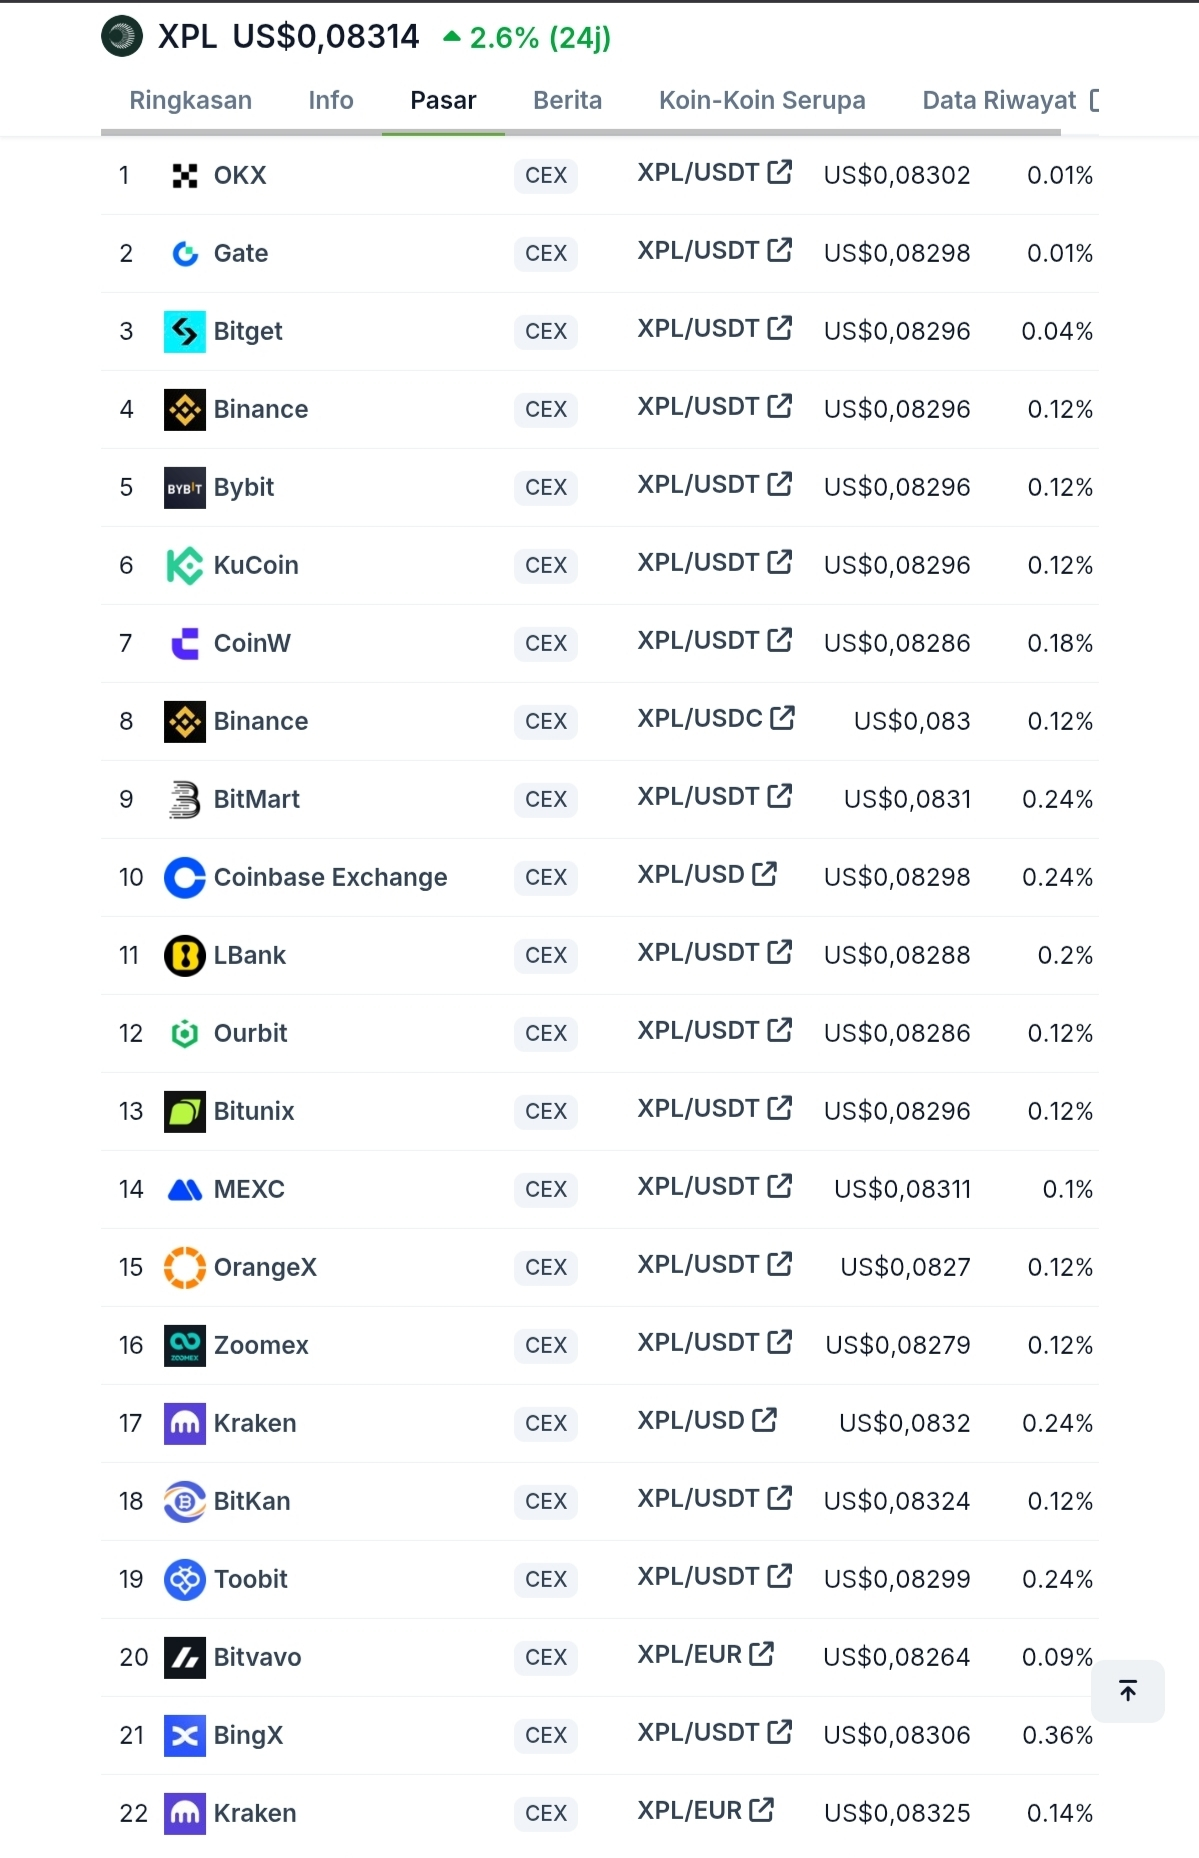Click the OKX exchange logo
The image size is (1199, 1858).
185,176
